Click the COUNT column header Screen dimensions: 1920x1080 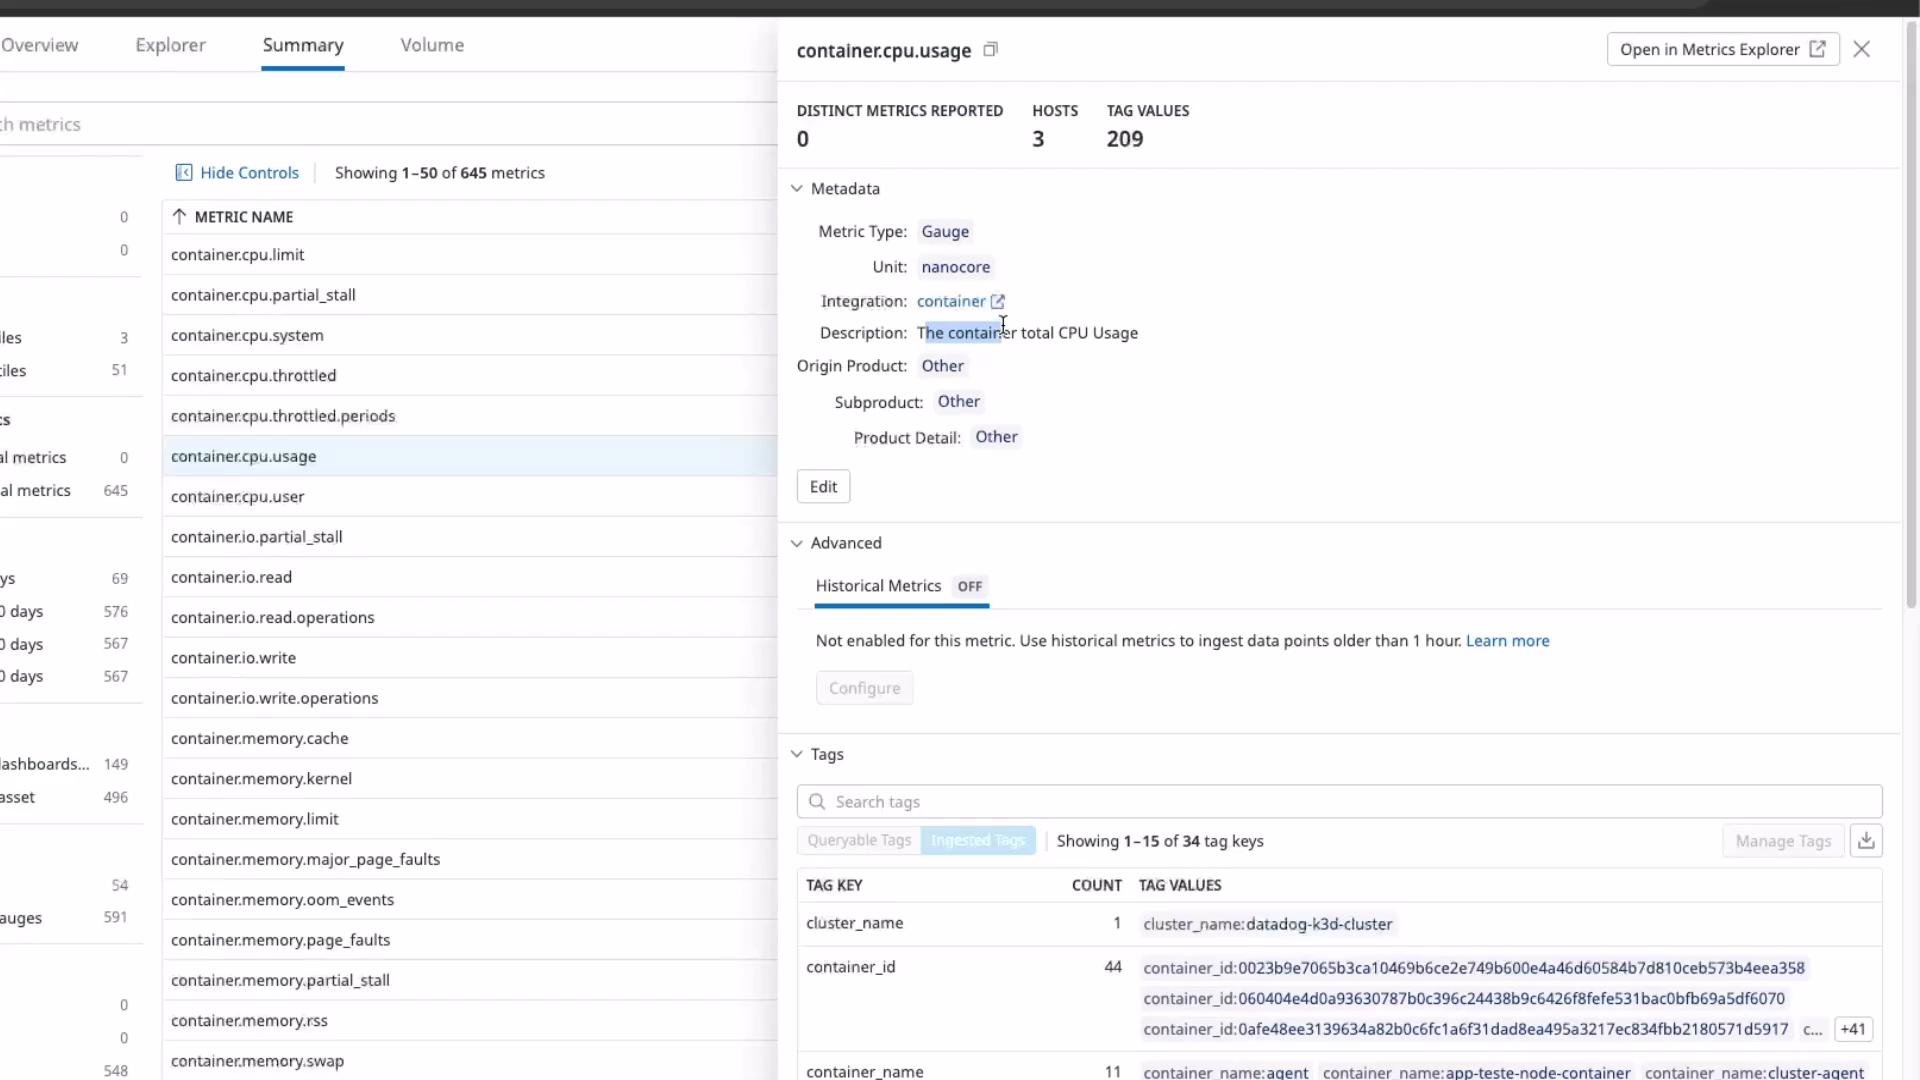click(x=1097, y=885)
